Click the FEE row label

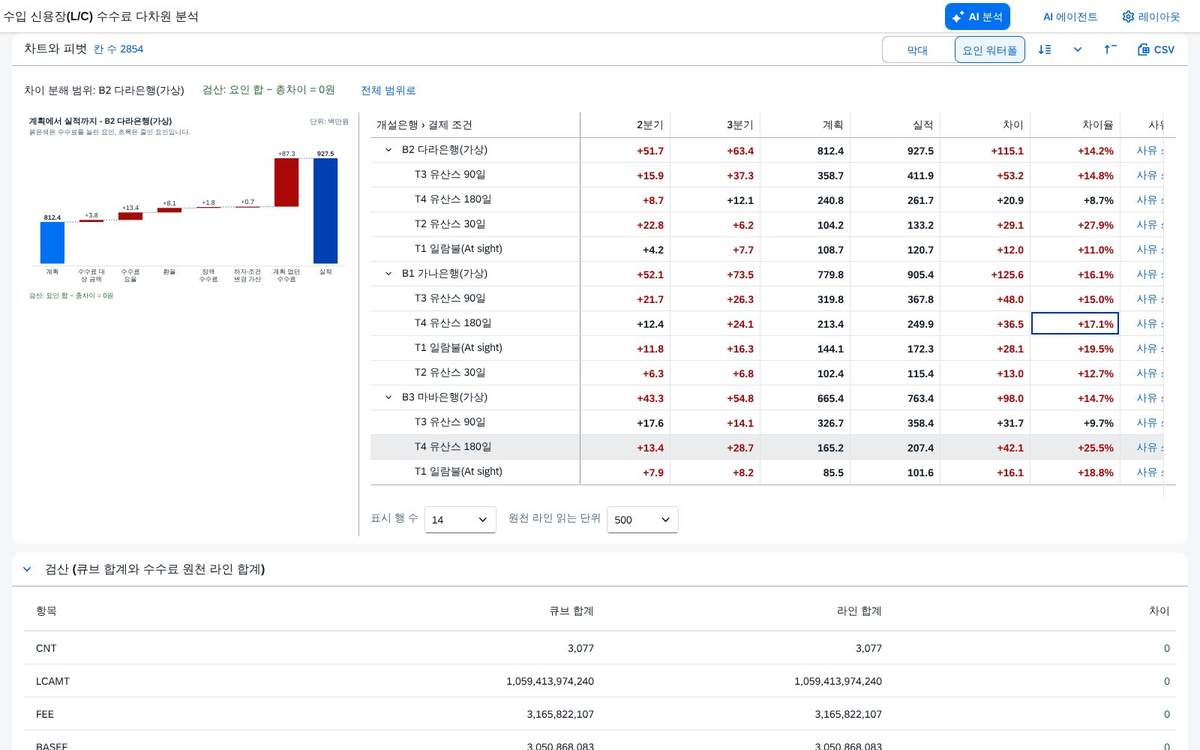[x=45, y=714]
